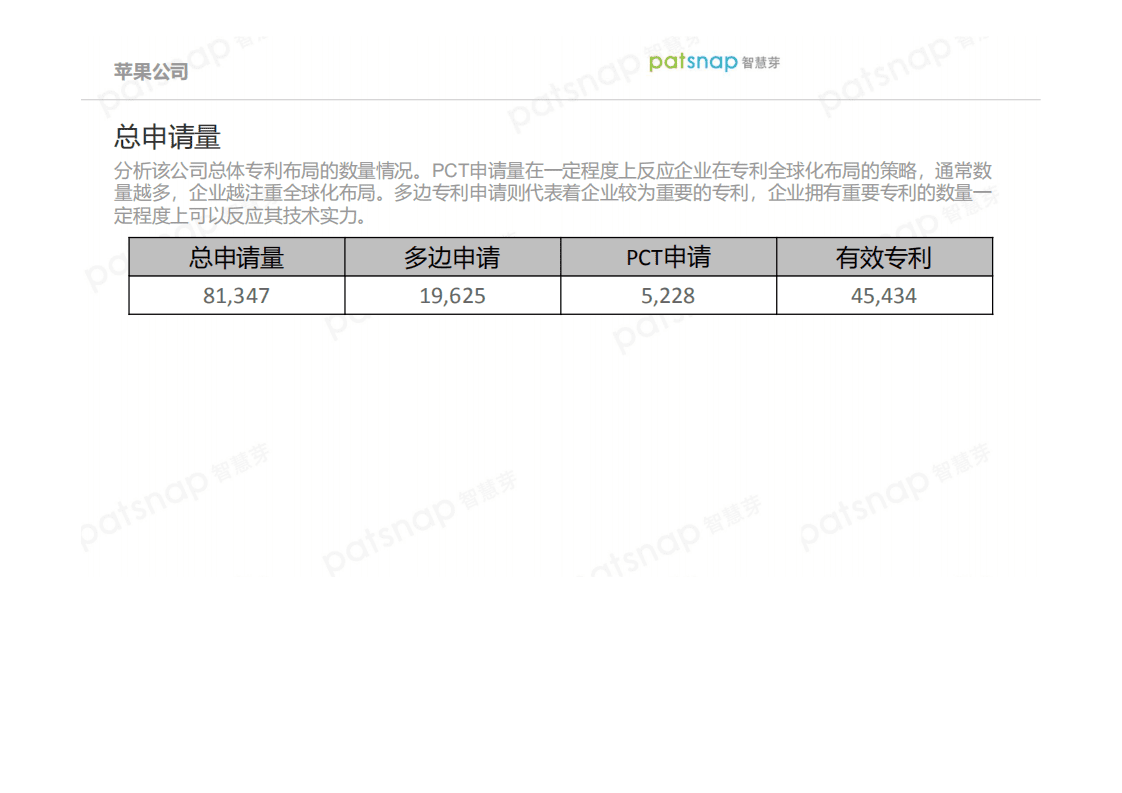Click the patsnap wordmark in the header
This screenshot has height=793, width=1122.
695,62
